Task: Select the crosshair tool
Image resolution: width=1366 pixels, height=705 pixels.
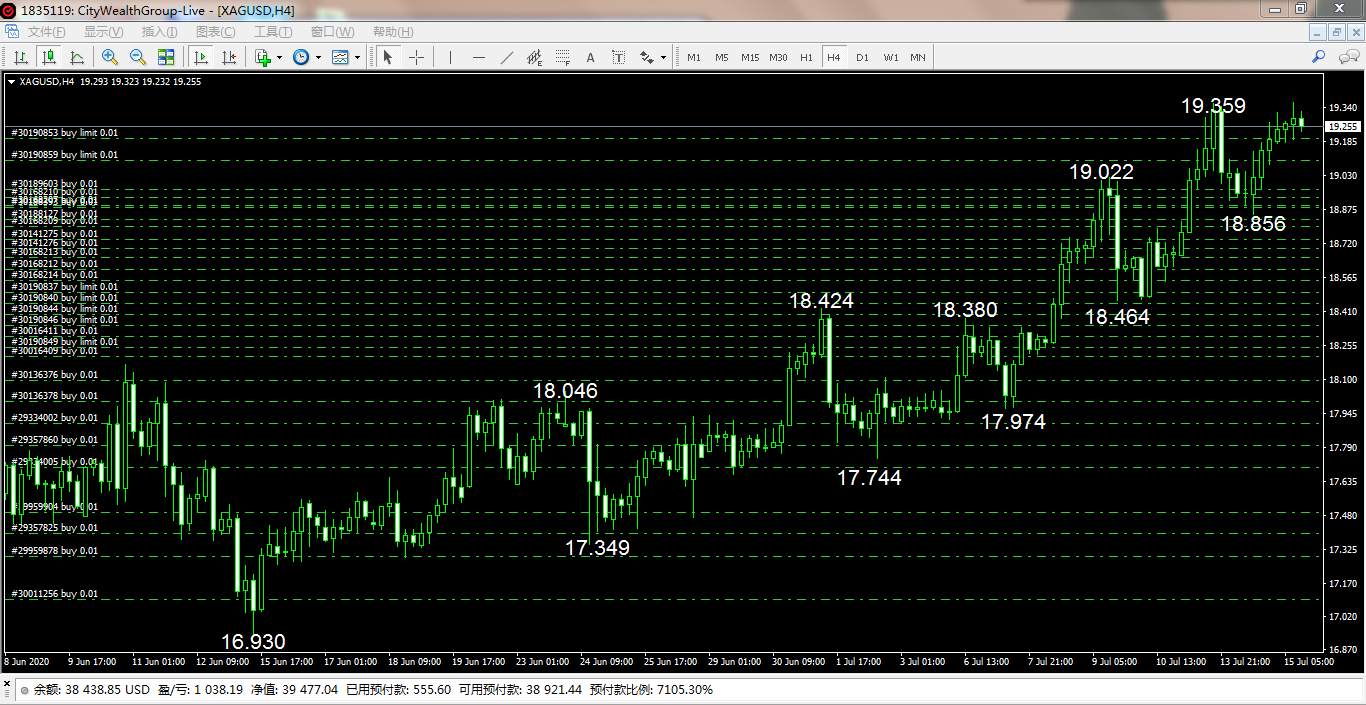Action: [416, 57]
